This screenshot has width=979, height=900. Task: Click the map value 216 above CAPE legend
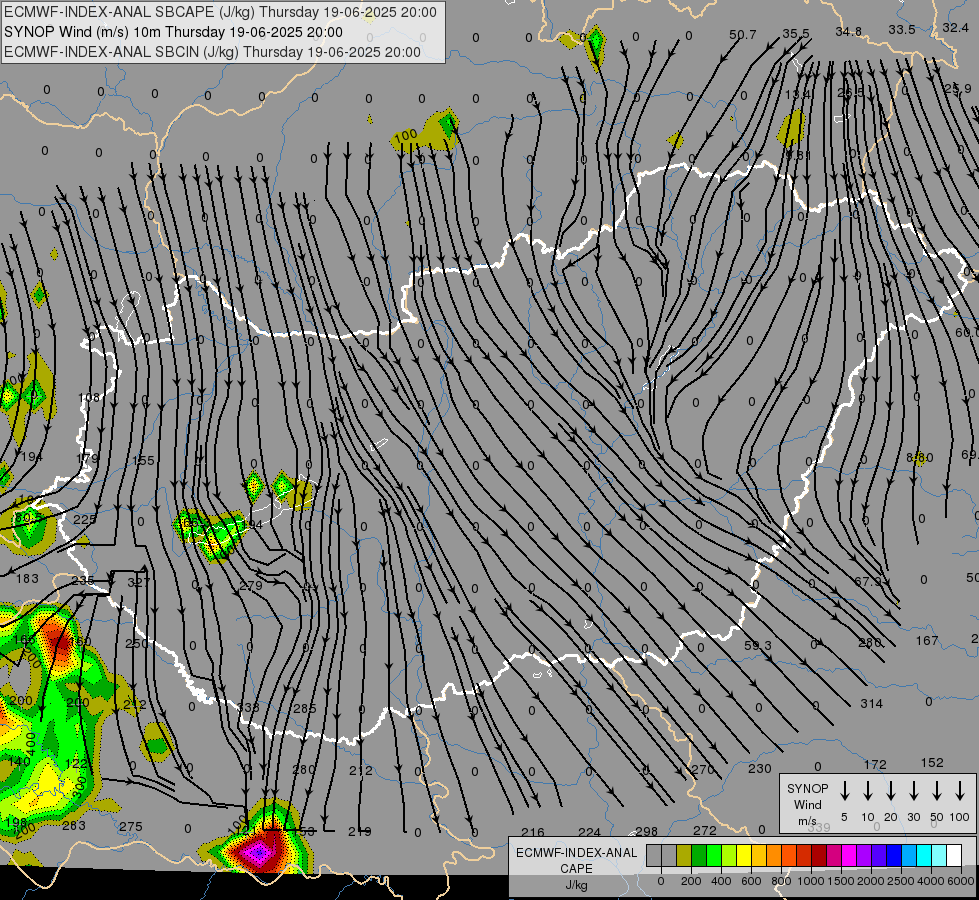click(x=533, y=832)
